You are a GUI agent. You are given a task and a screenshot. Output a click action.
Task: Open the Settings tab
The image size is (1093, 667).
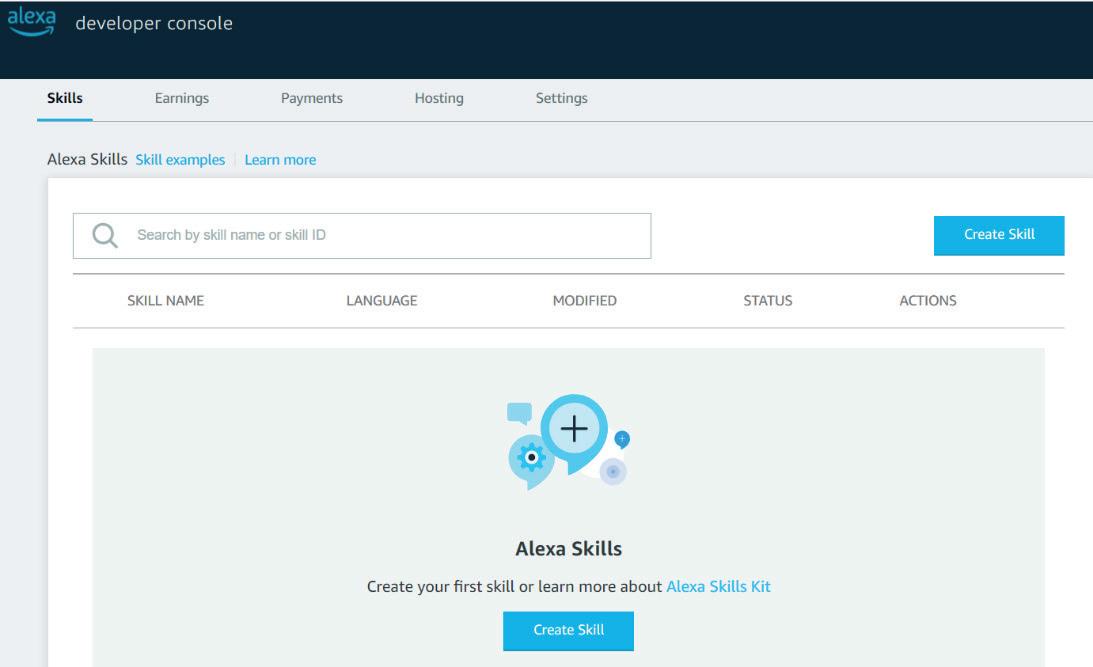[561, 98]
